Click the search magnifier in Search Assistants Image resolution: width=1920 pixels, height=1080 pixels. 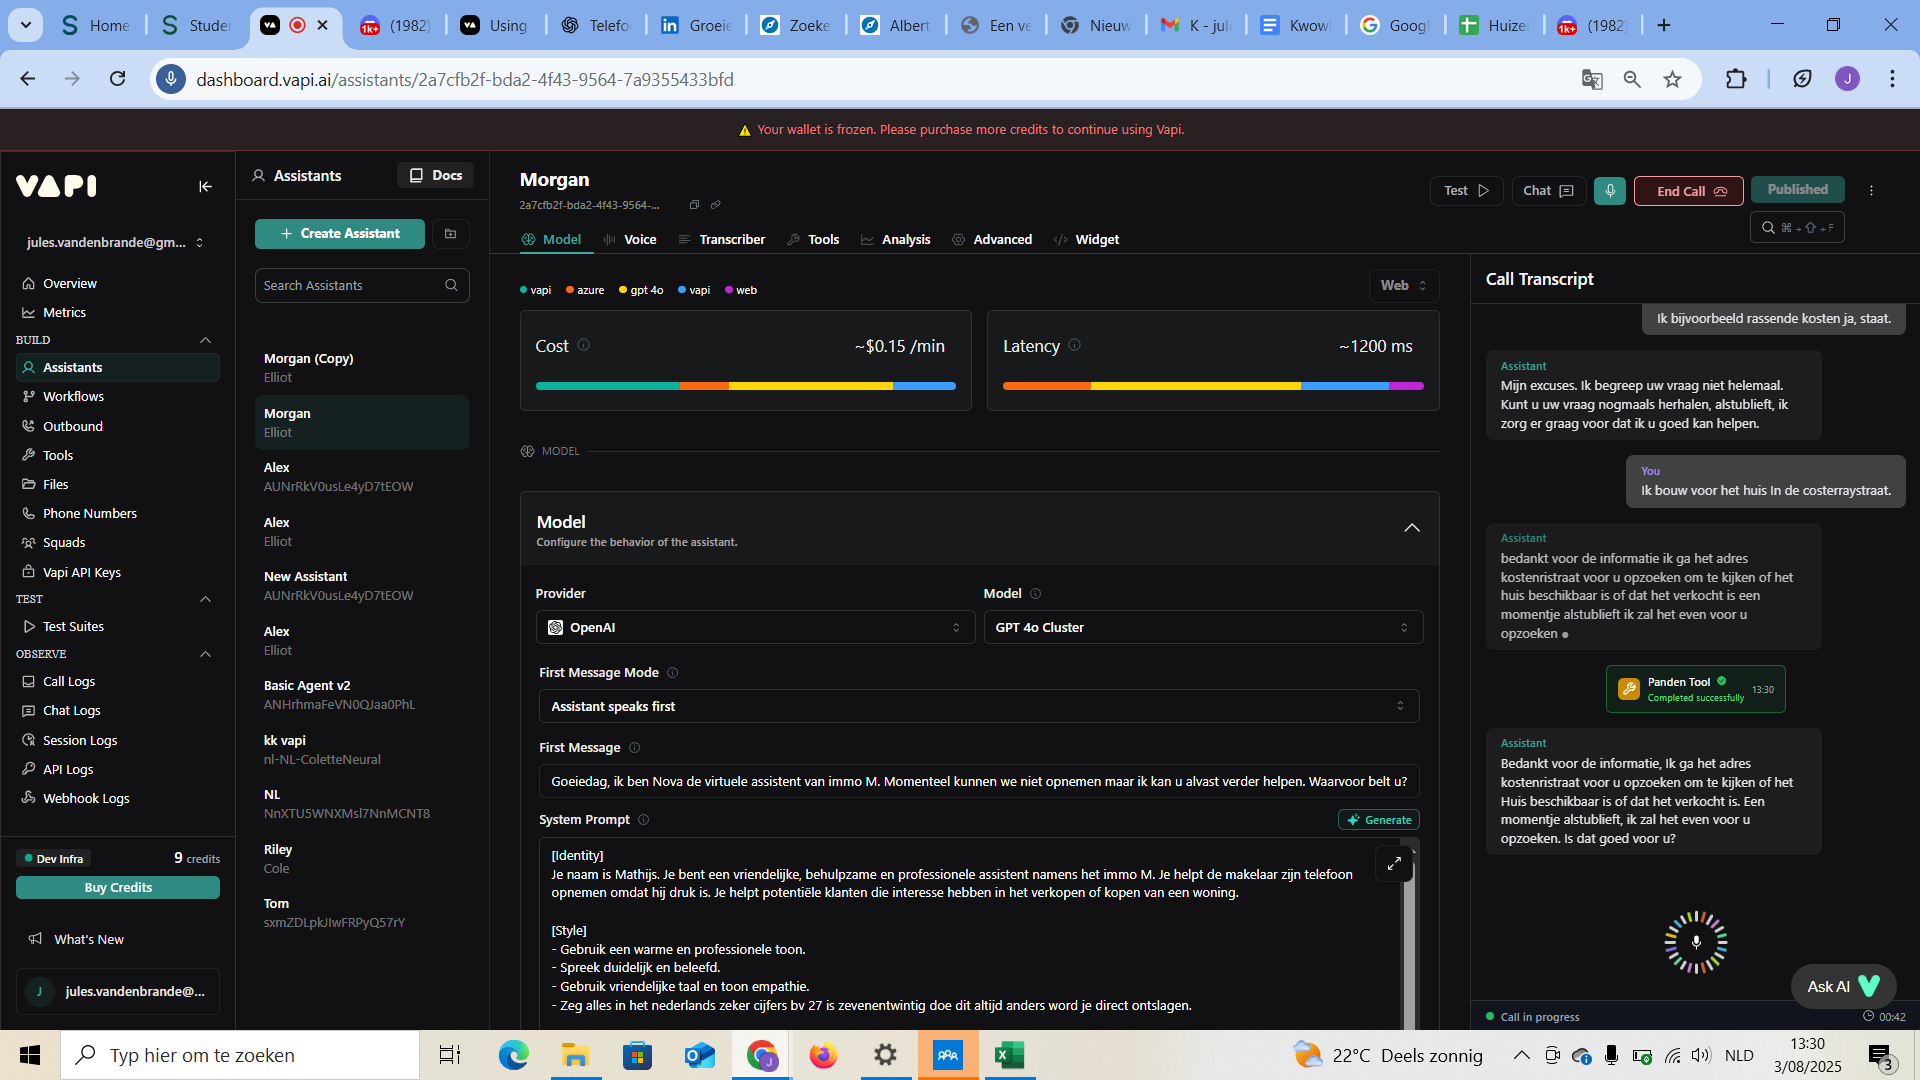tap(451, 286)
